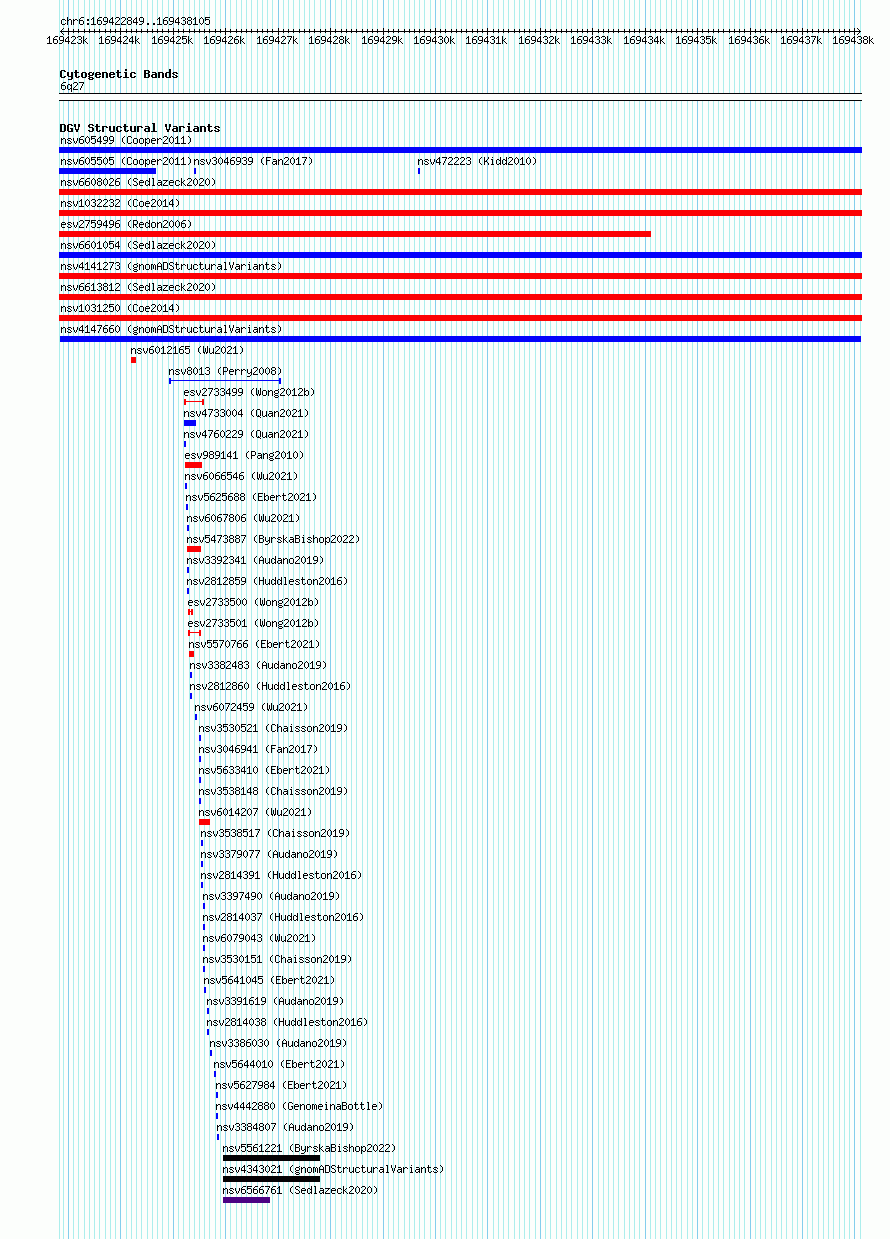Select the red bar of esv2759496 (Redon2006)

(355, 234)
